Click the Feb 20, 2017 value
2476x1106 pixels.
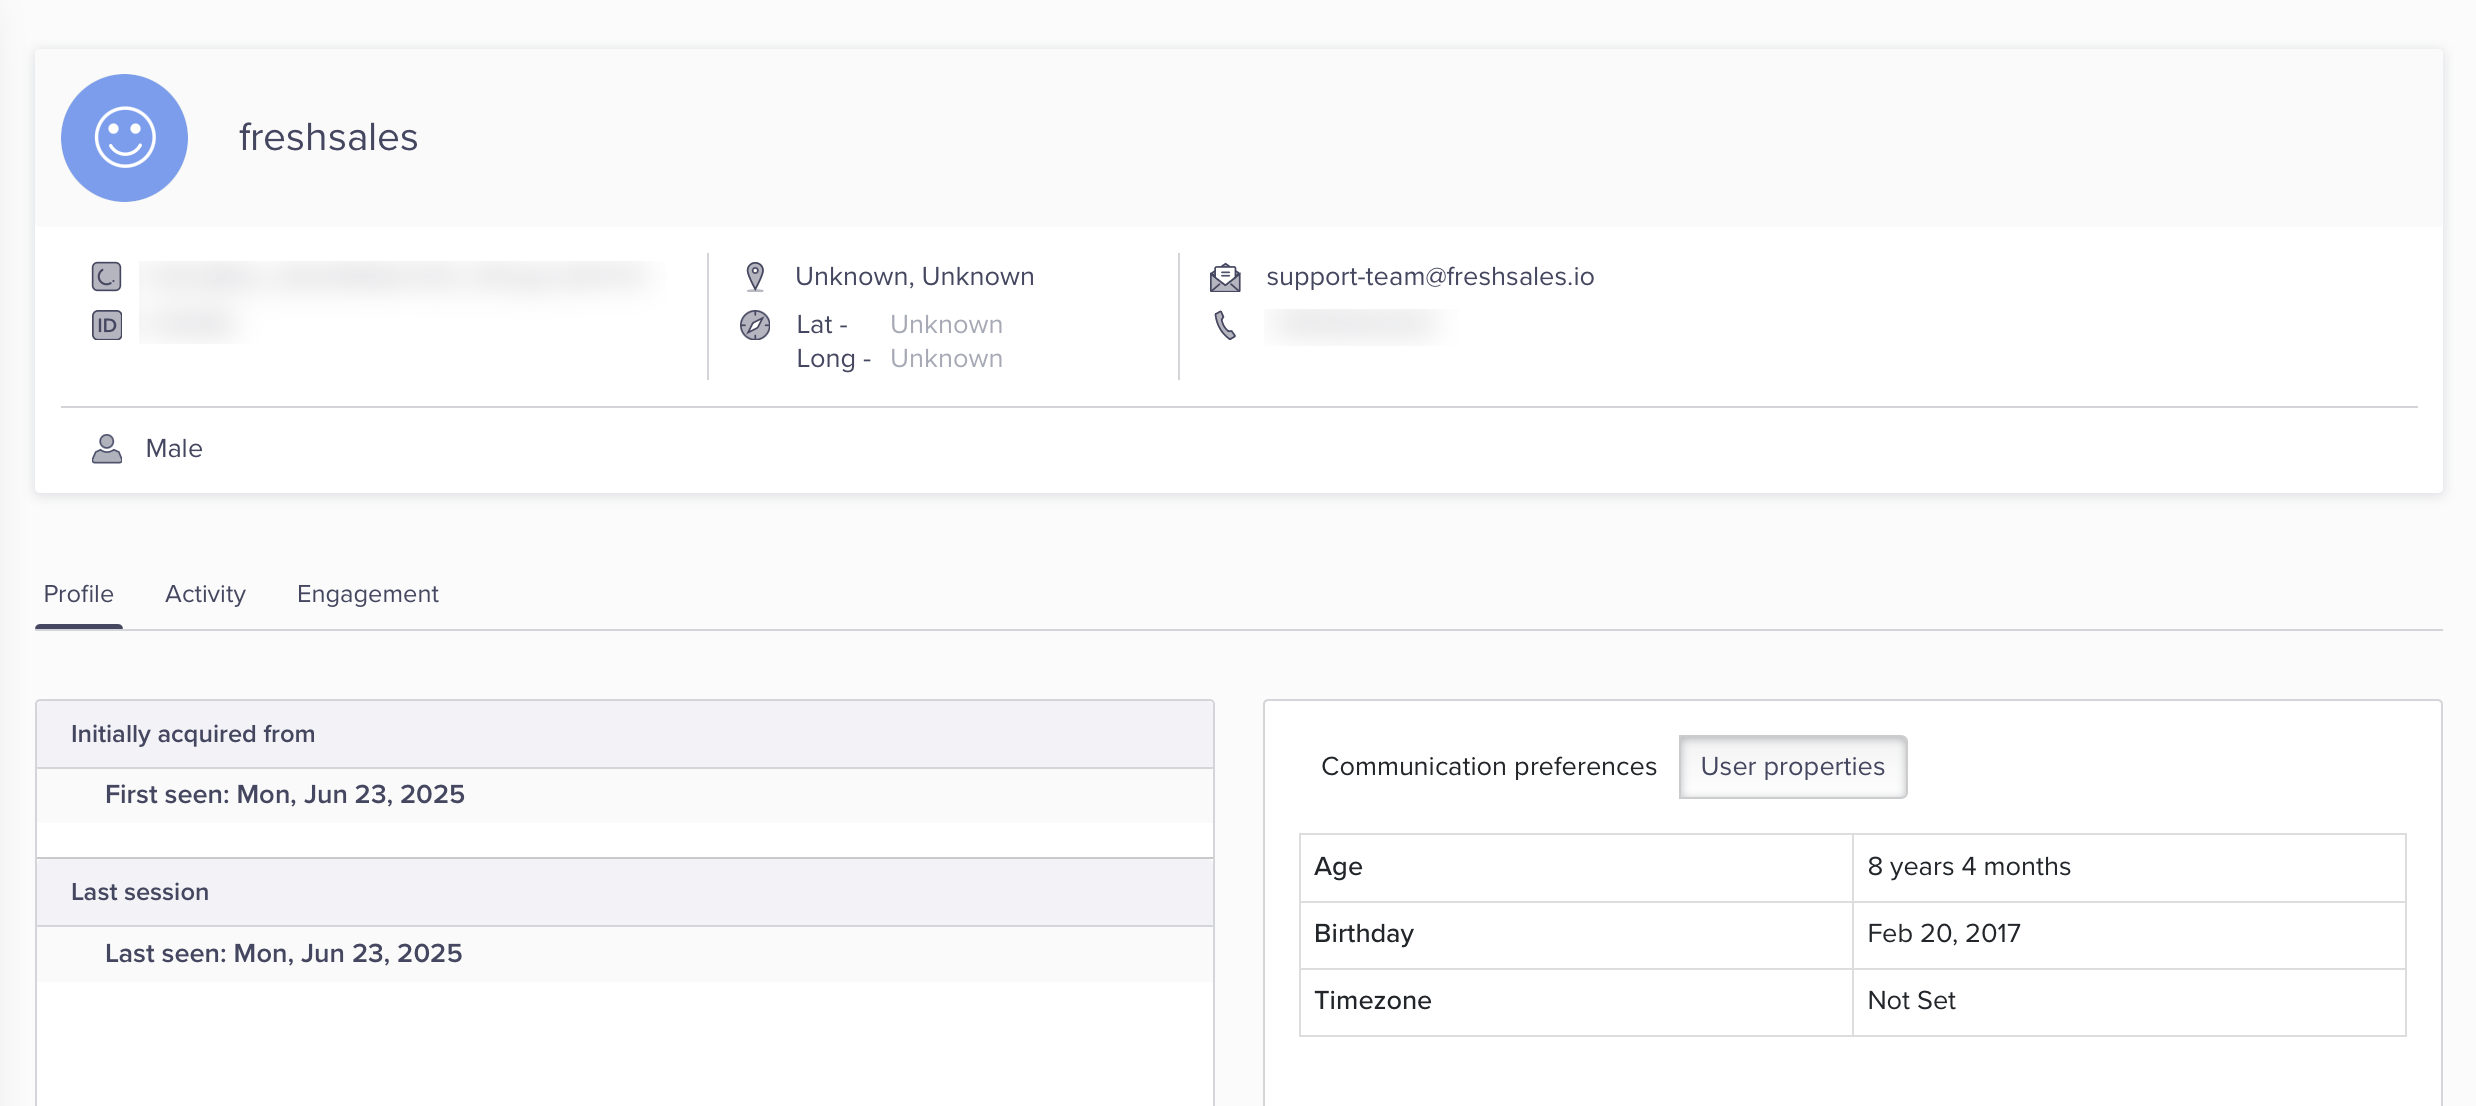(x=1944, y=934)
